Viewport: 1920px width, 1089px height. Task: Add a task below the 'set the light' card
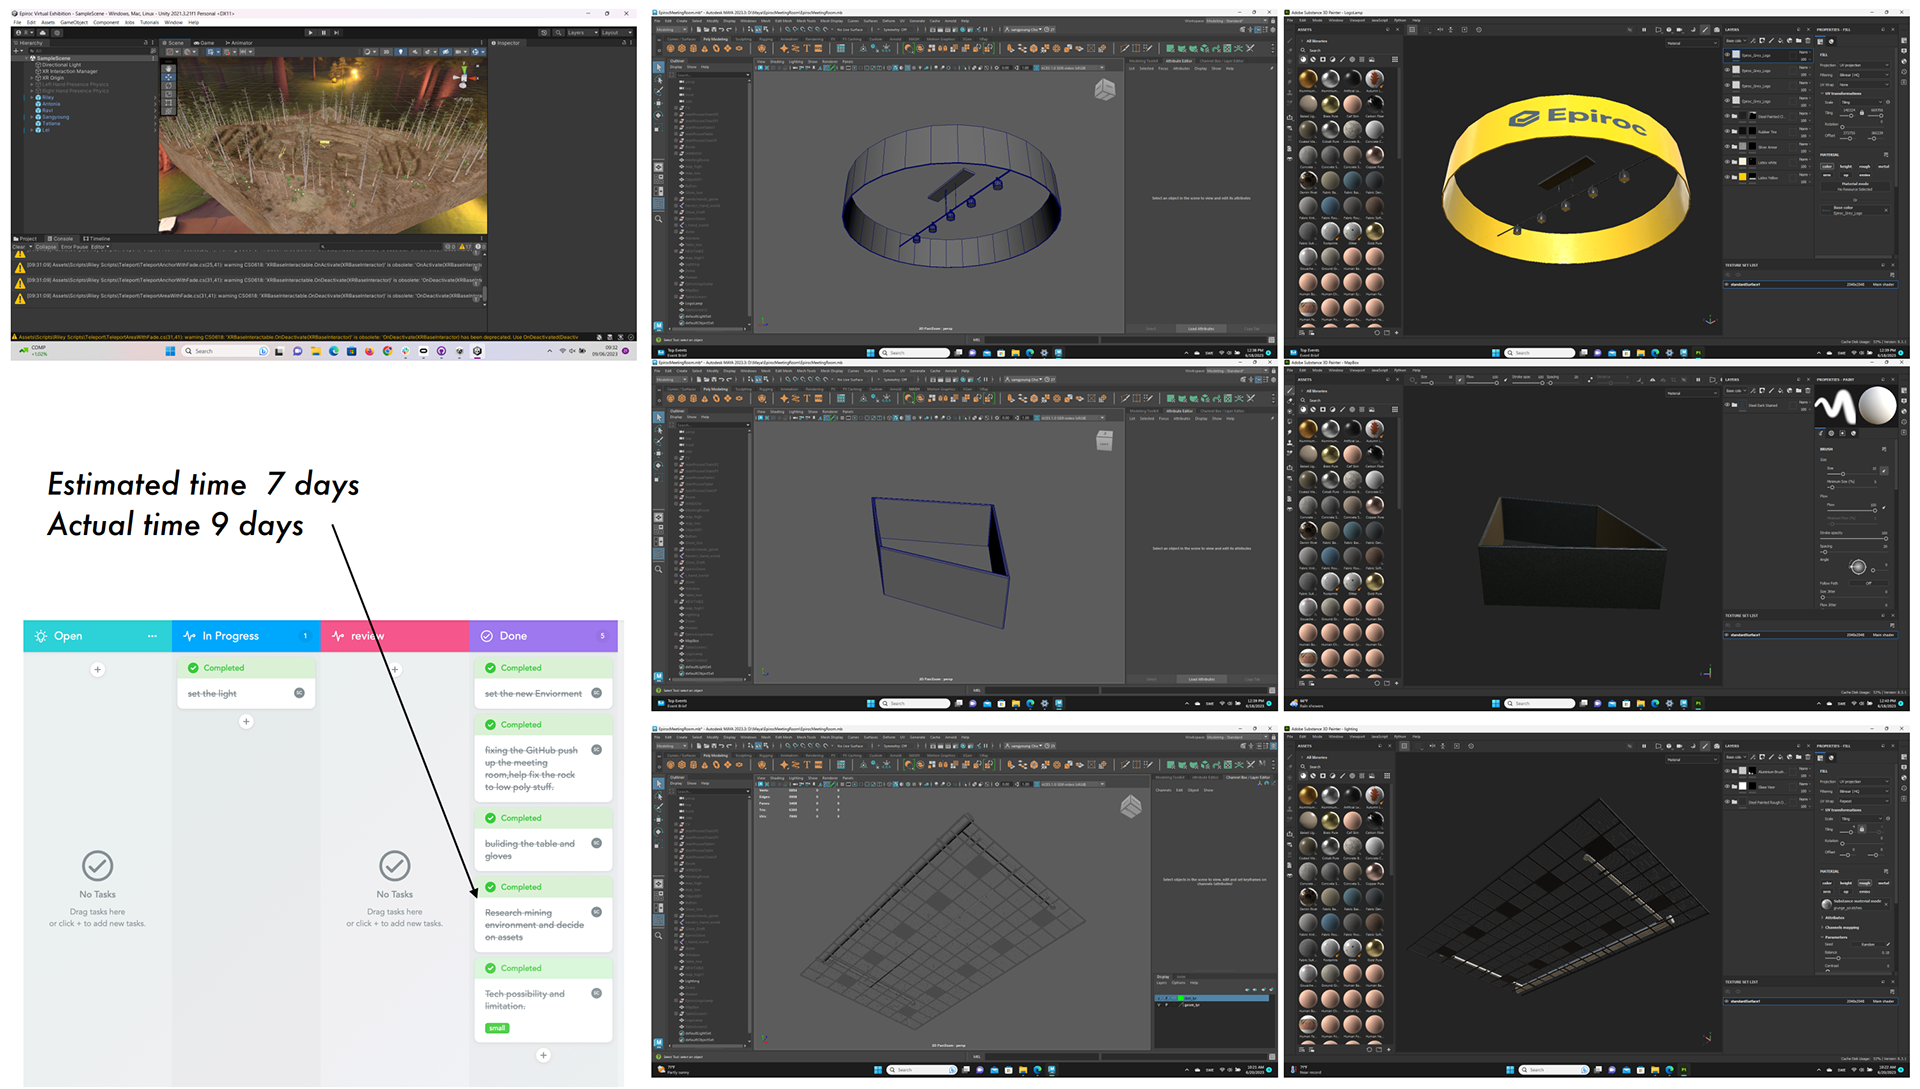(x=246, y=722)
